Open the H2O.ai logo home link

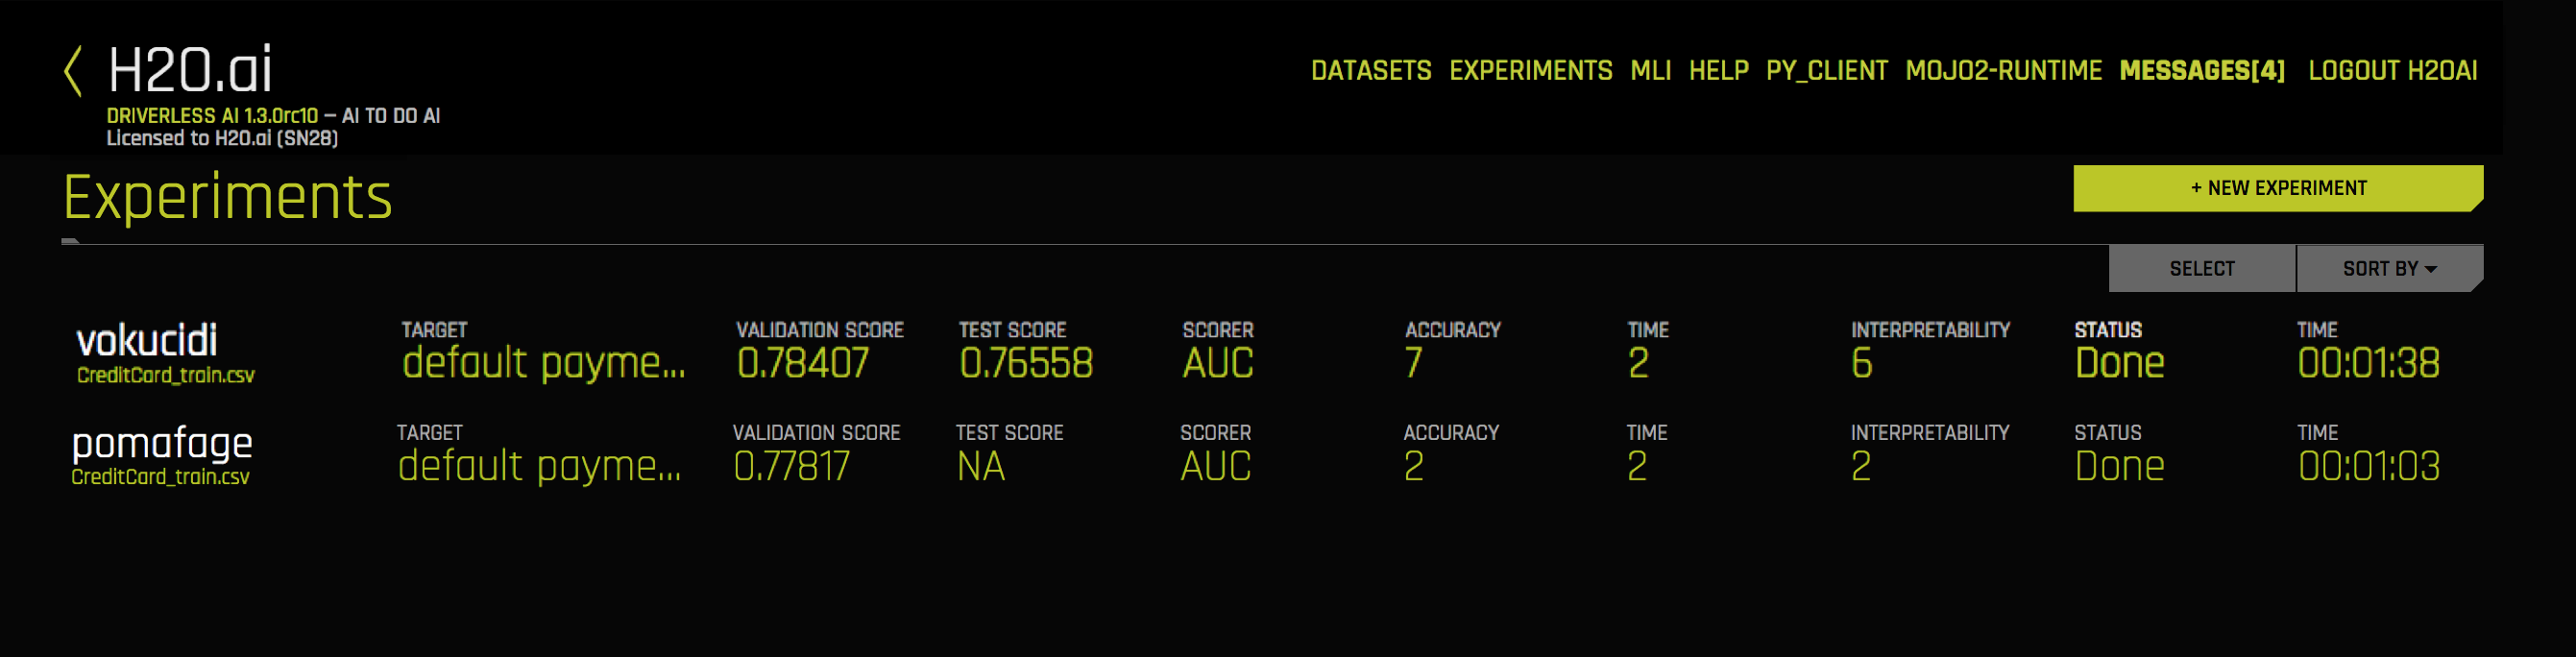click(190, 70)
